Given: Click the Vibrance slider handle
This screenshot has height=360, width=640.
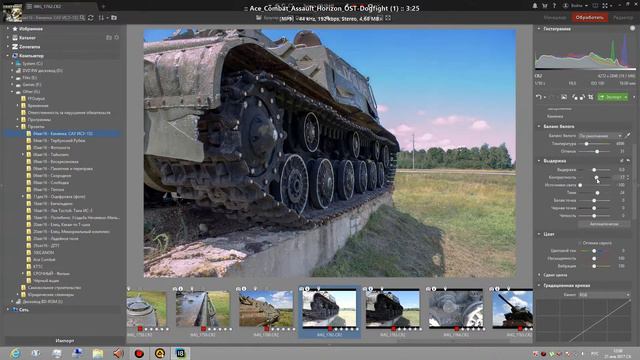Looking at the screenshot, I should [x=594, y=266].
